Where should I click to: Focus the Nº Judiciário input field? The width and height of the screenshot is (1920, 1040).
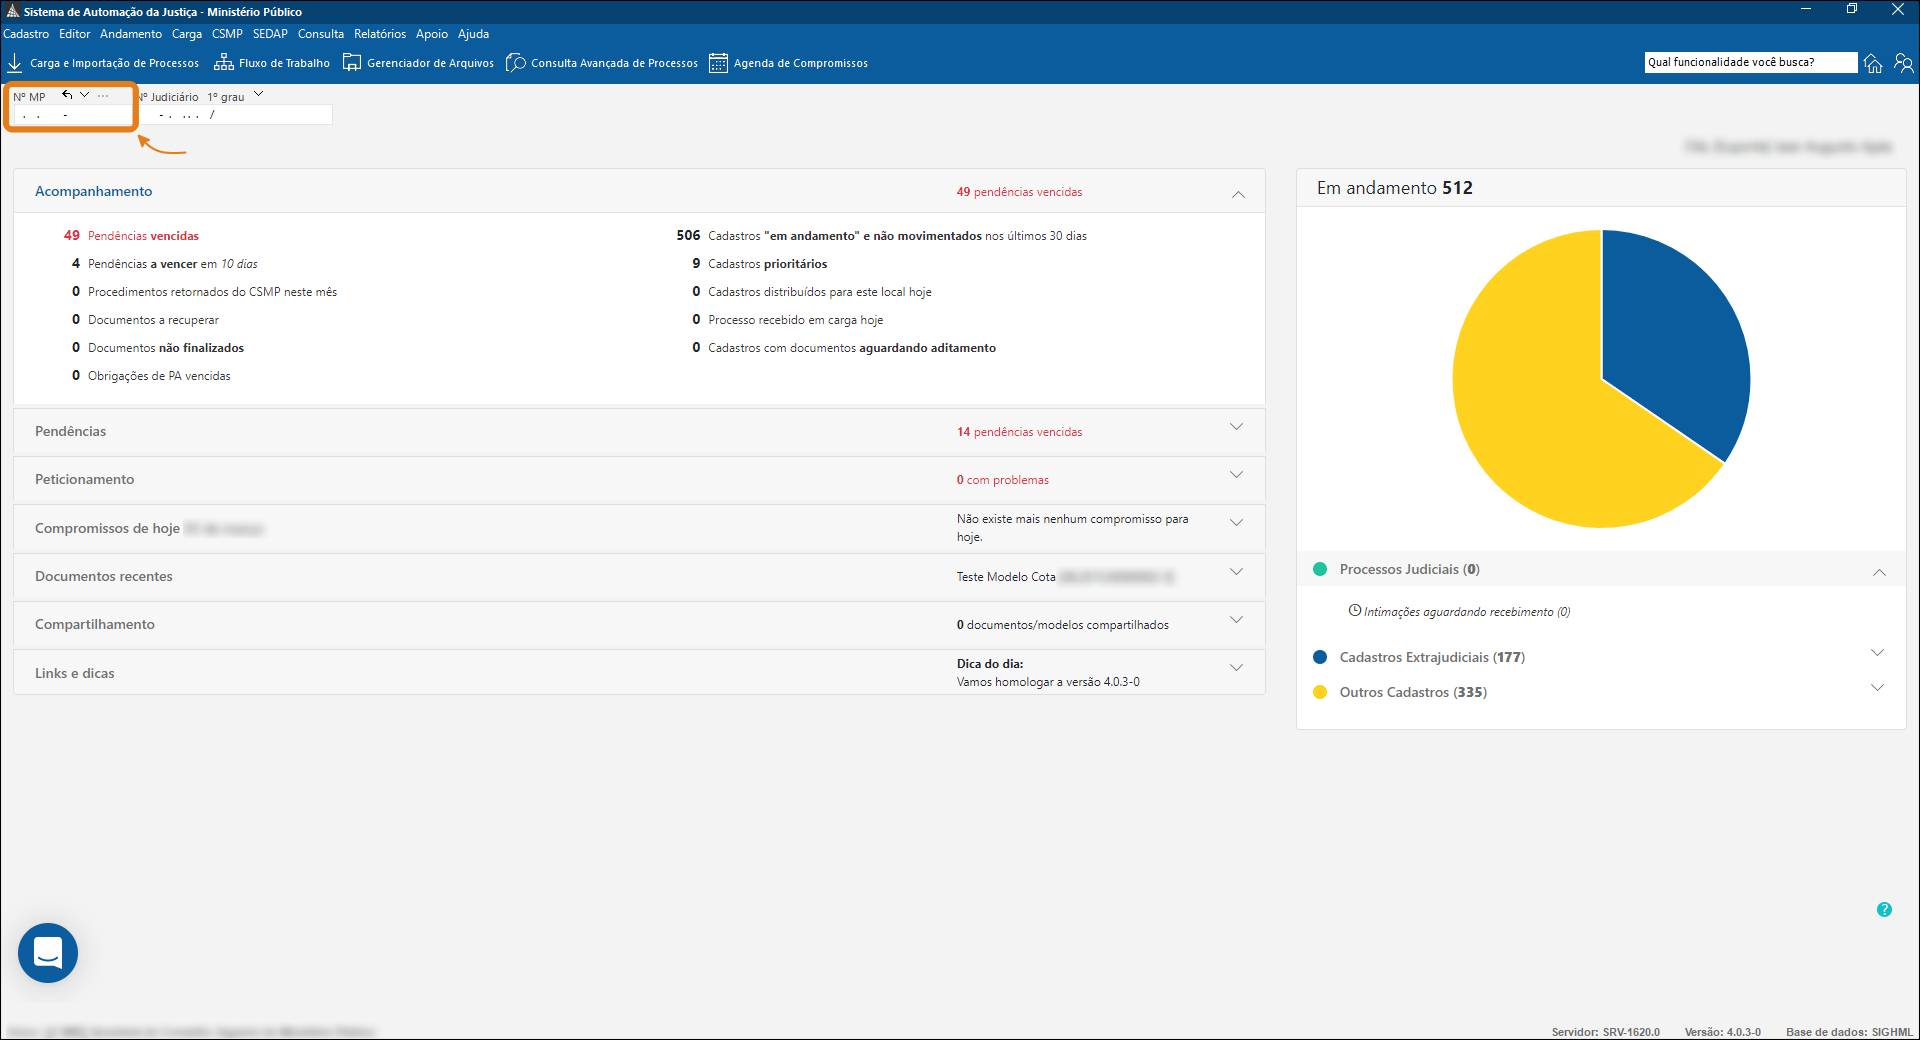(237, 115)
